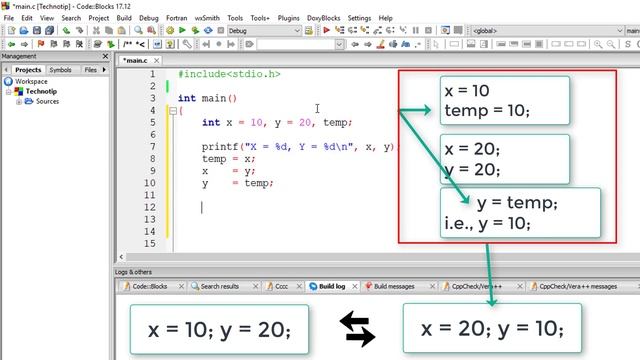The image size is (640, 360).
Task: Save all files toolbar icon
Action: coord(49,30)
